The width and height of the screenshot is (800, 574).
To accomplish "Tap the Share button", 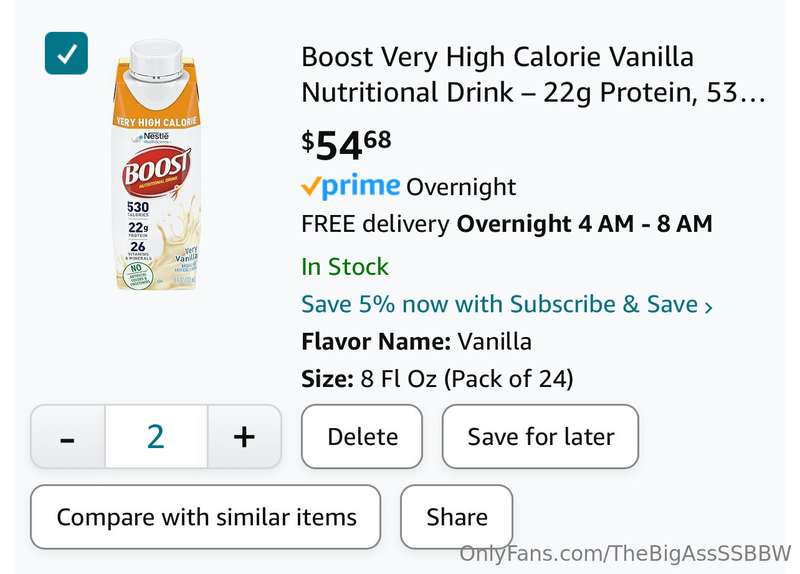I will tap(457, 517).
